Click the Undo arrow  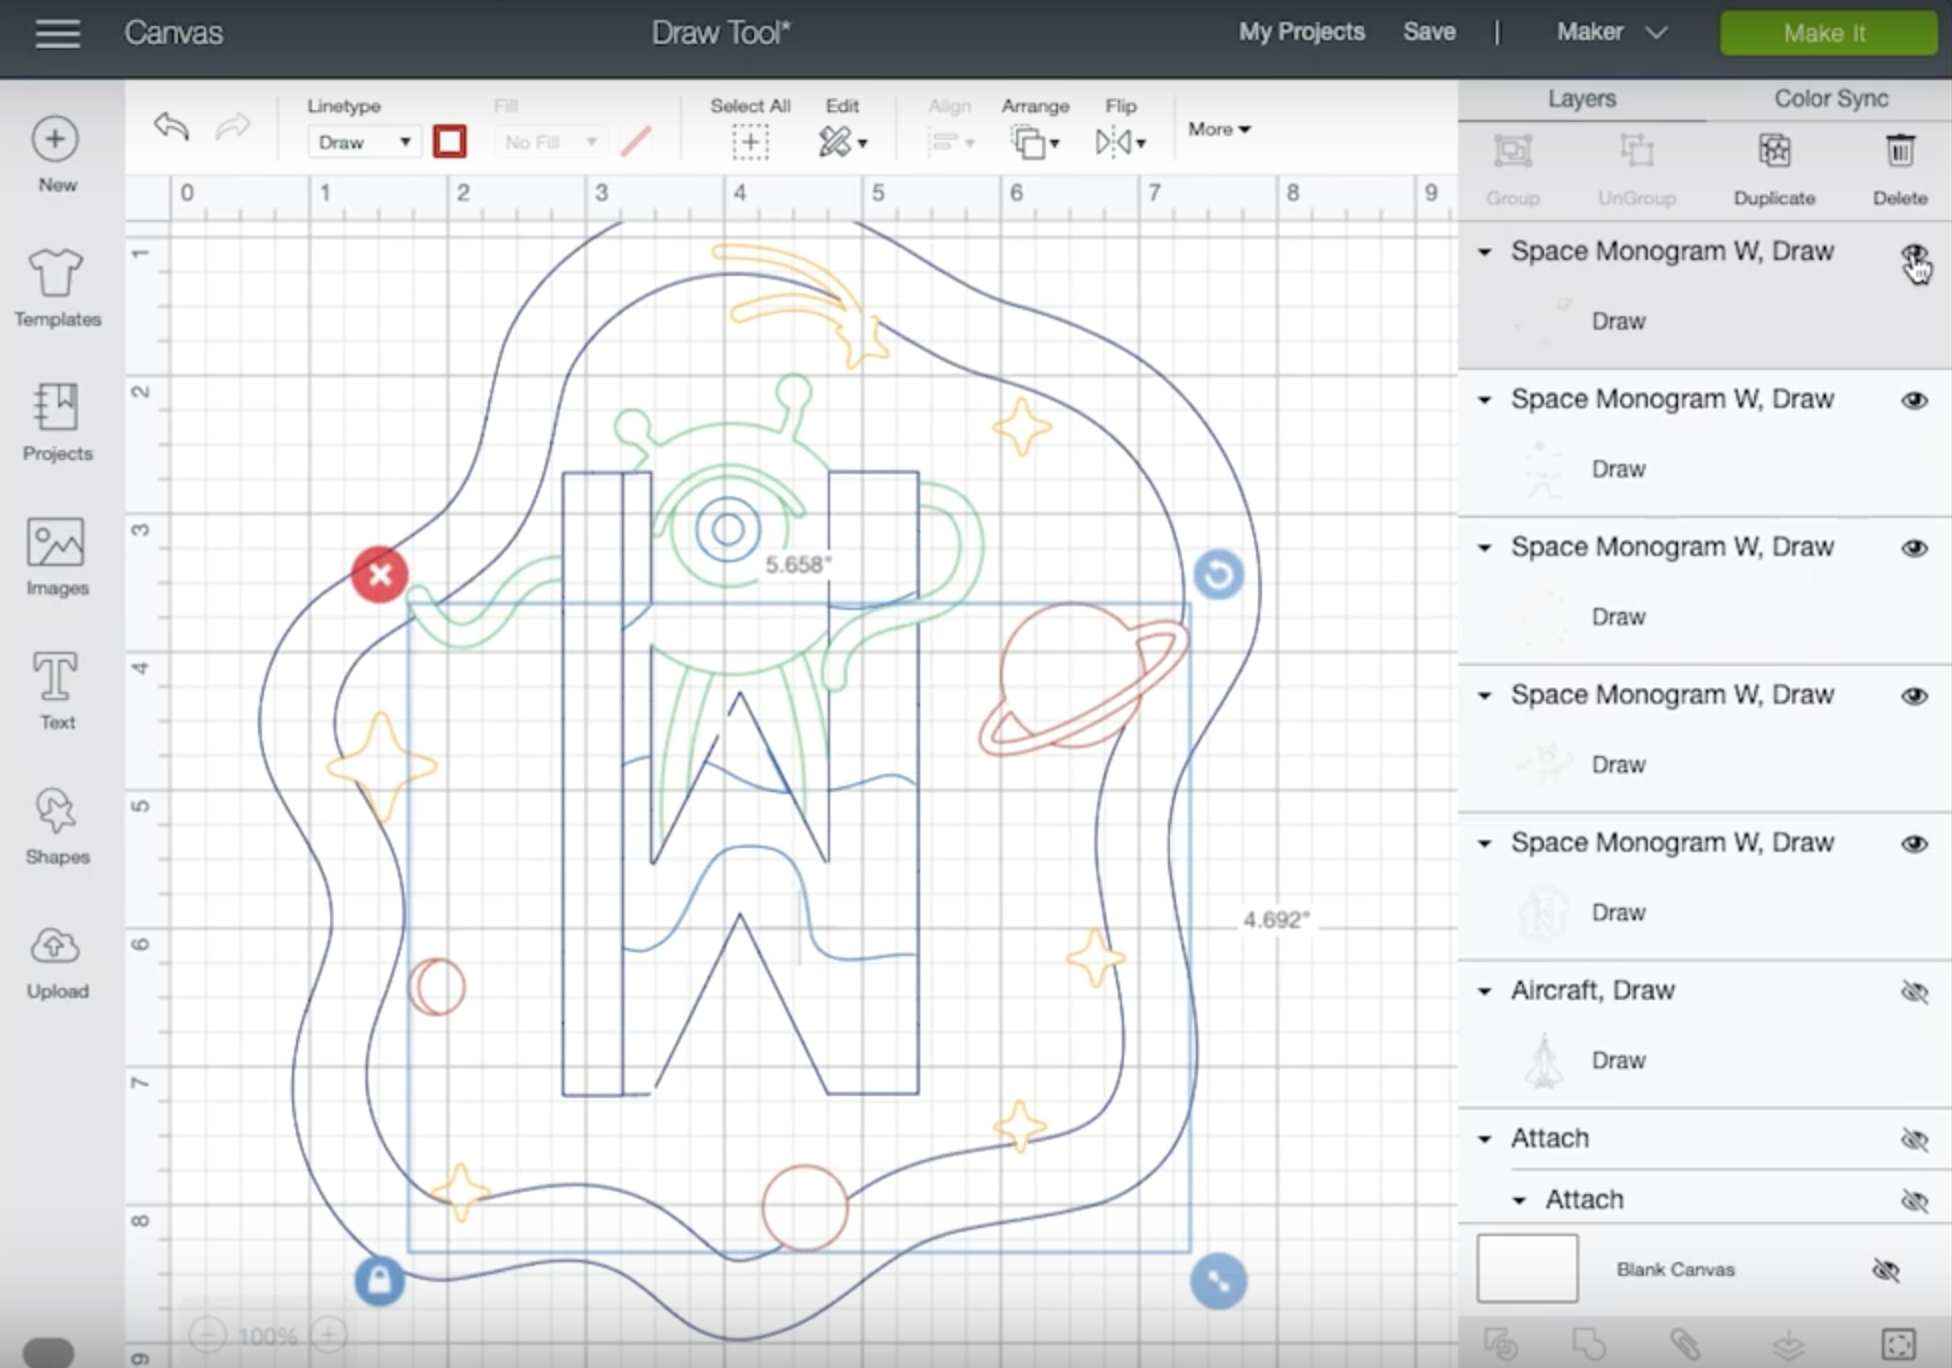172,126
